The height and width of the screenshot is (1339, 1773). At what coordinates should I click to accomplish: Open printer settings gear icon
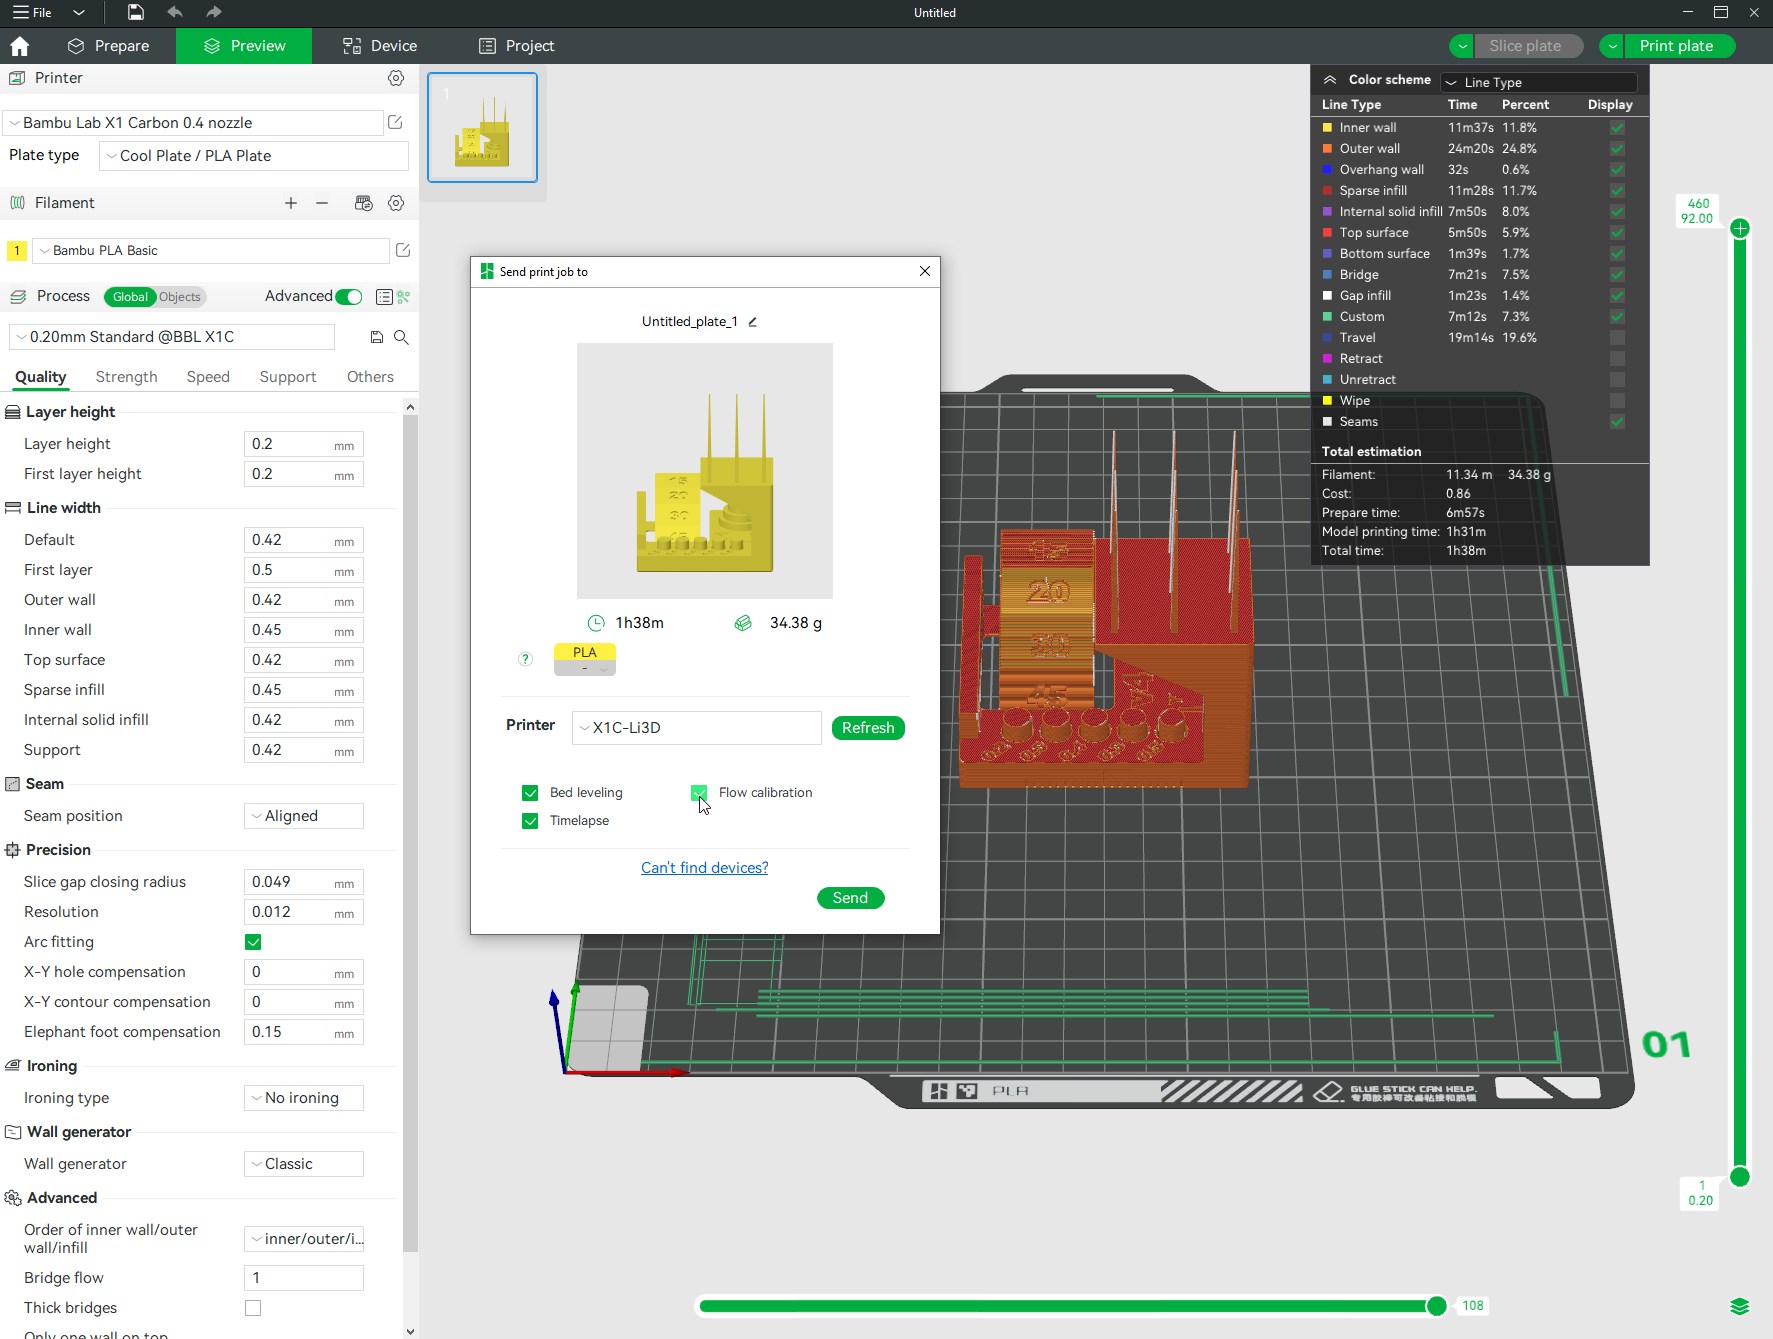pyautogui.click(x=396, y=78)
